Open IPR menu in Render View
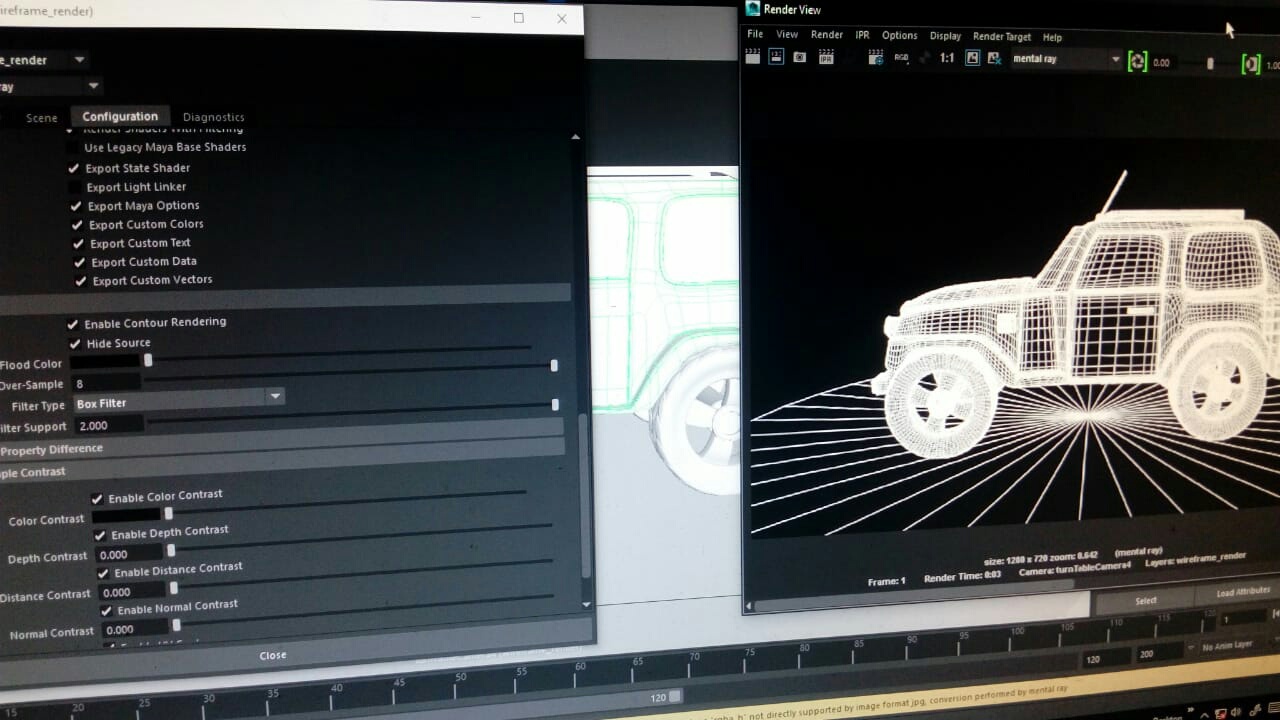1280x720 pixels. coord(862,35)
